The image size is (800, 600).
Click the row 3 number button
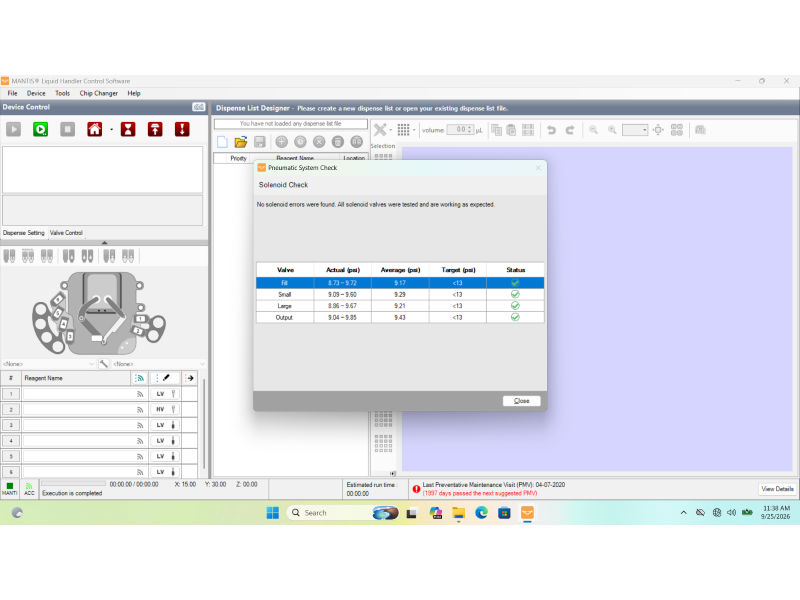point(11,425)
